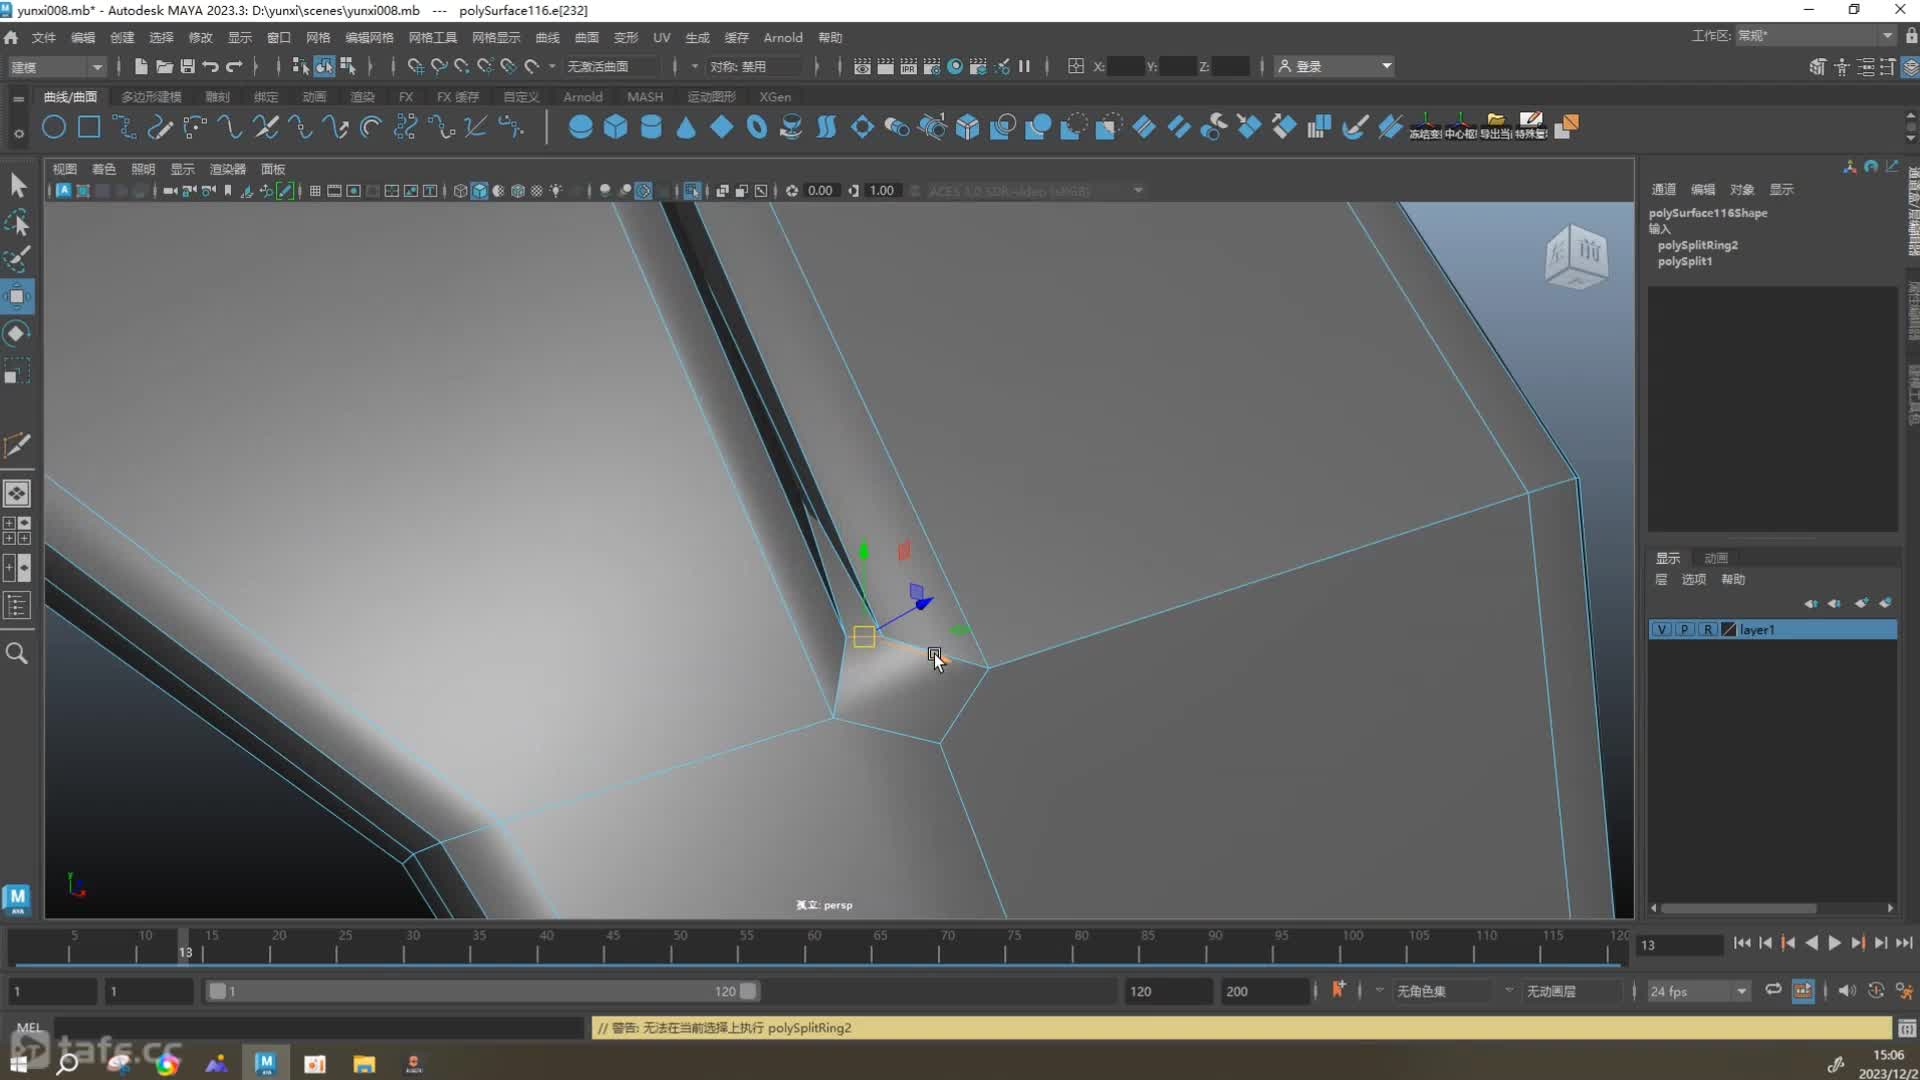
Task: Create a NURBS cone from the shelf
Action: (686, 127)
